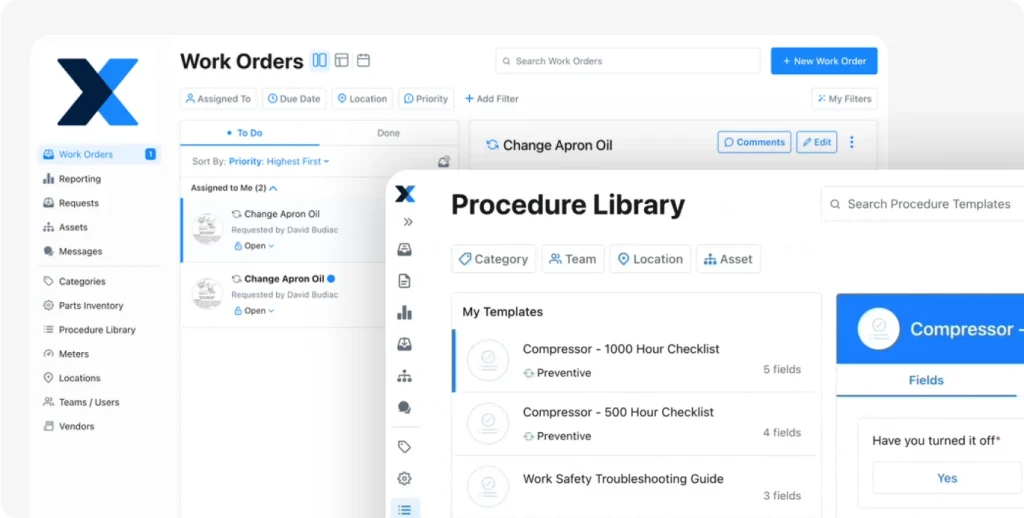Answer Yes to Have you turned it off
Image resolution: width=1024 pixels, height=518 pixels.
click(x=947, y=478)
